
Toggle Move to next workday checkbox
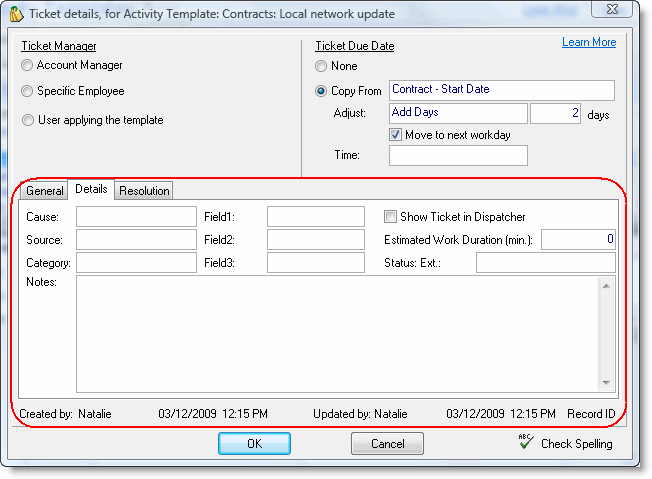[x=396, y=135]
